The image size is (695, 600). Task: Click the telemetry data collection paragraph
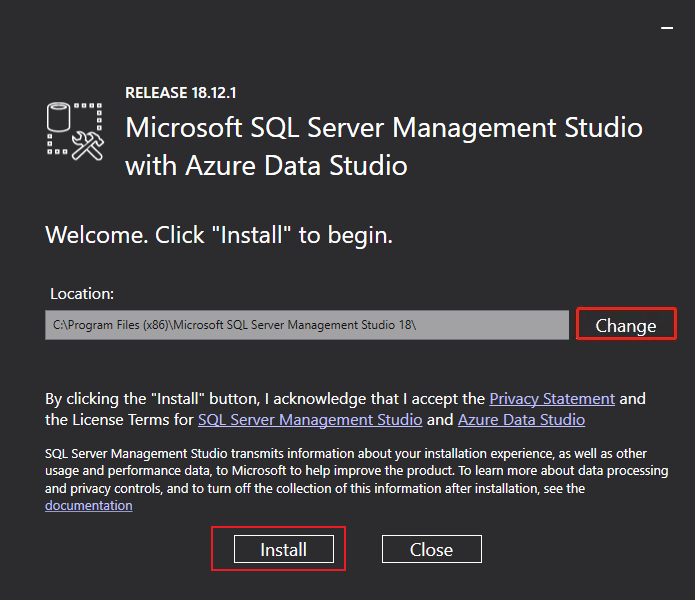[x=340, y=470]
